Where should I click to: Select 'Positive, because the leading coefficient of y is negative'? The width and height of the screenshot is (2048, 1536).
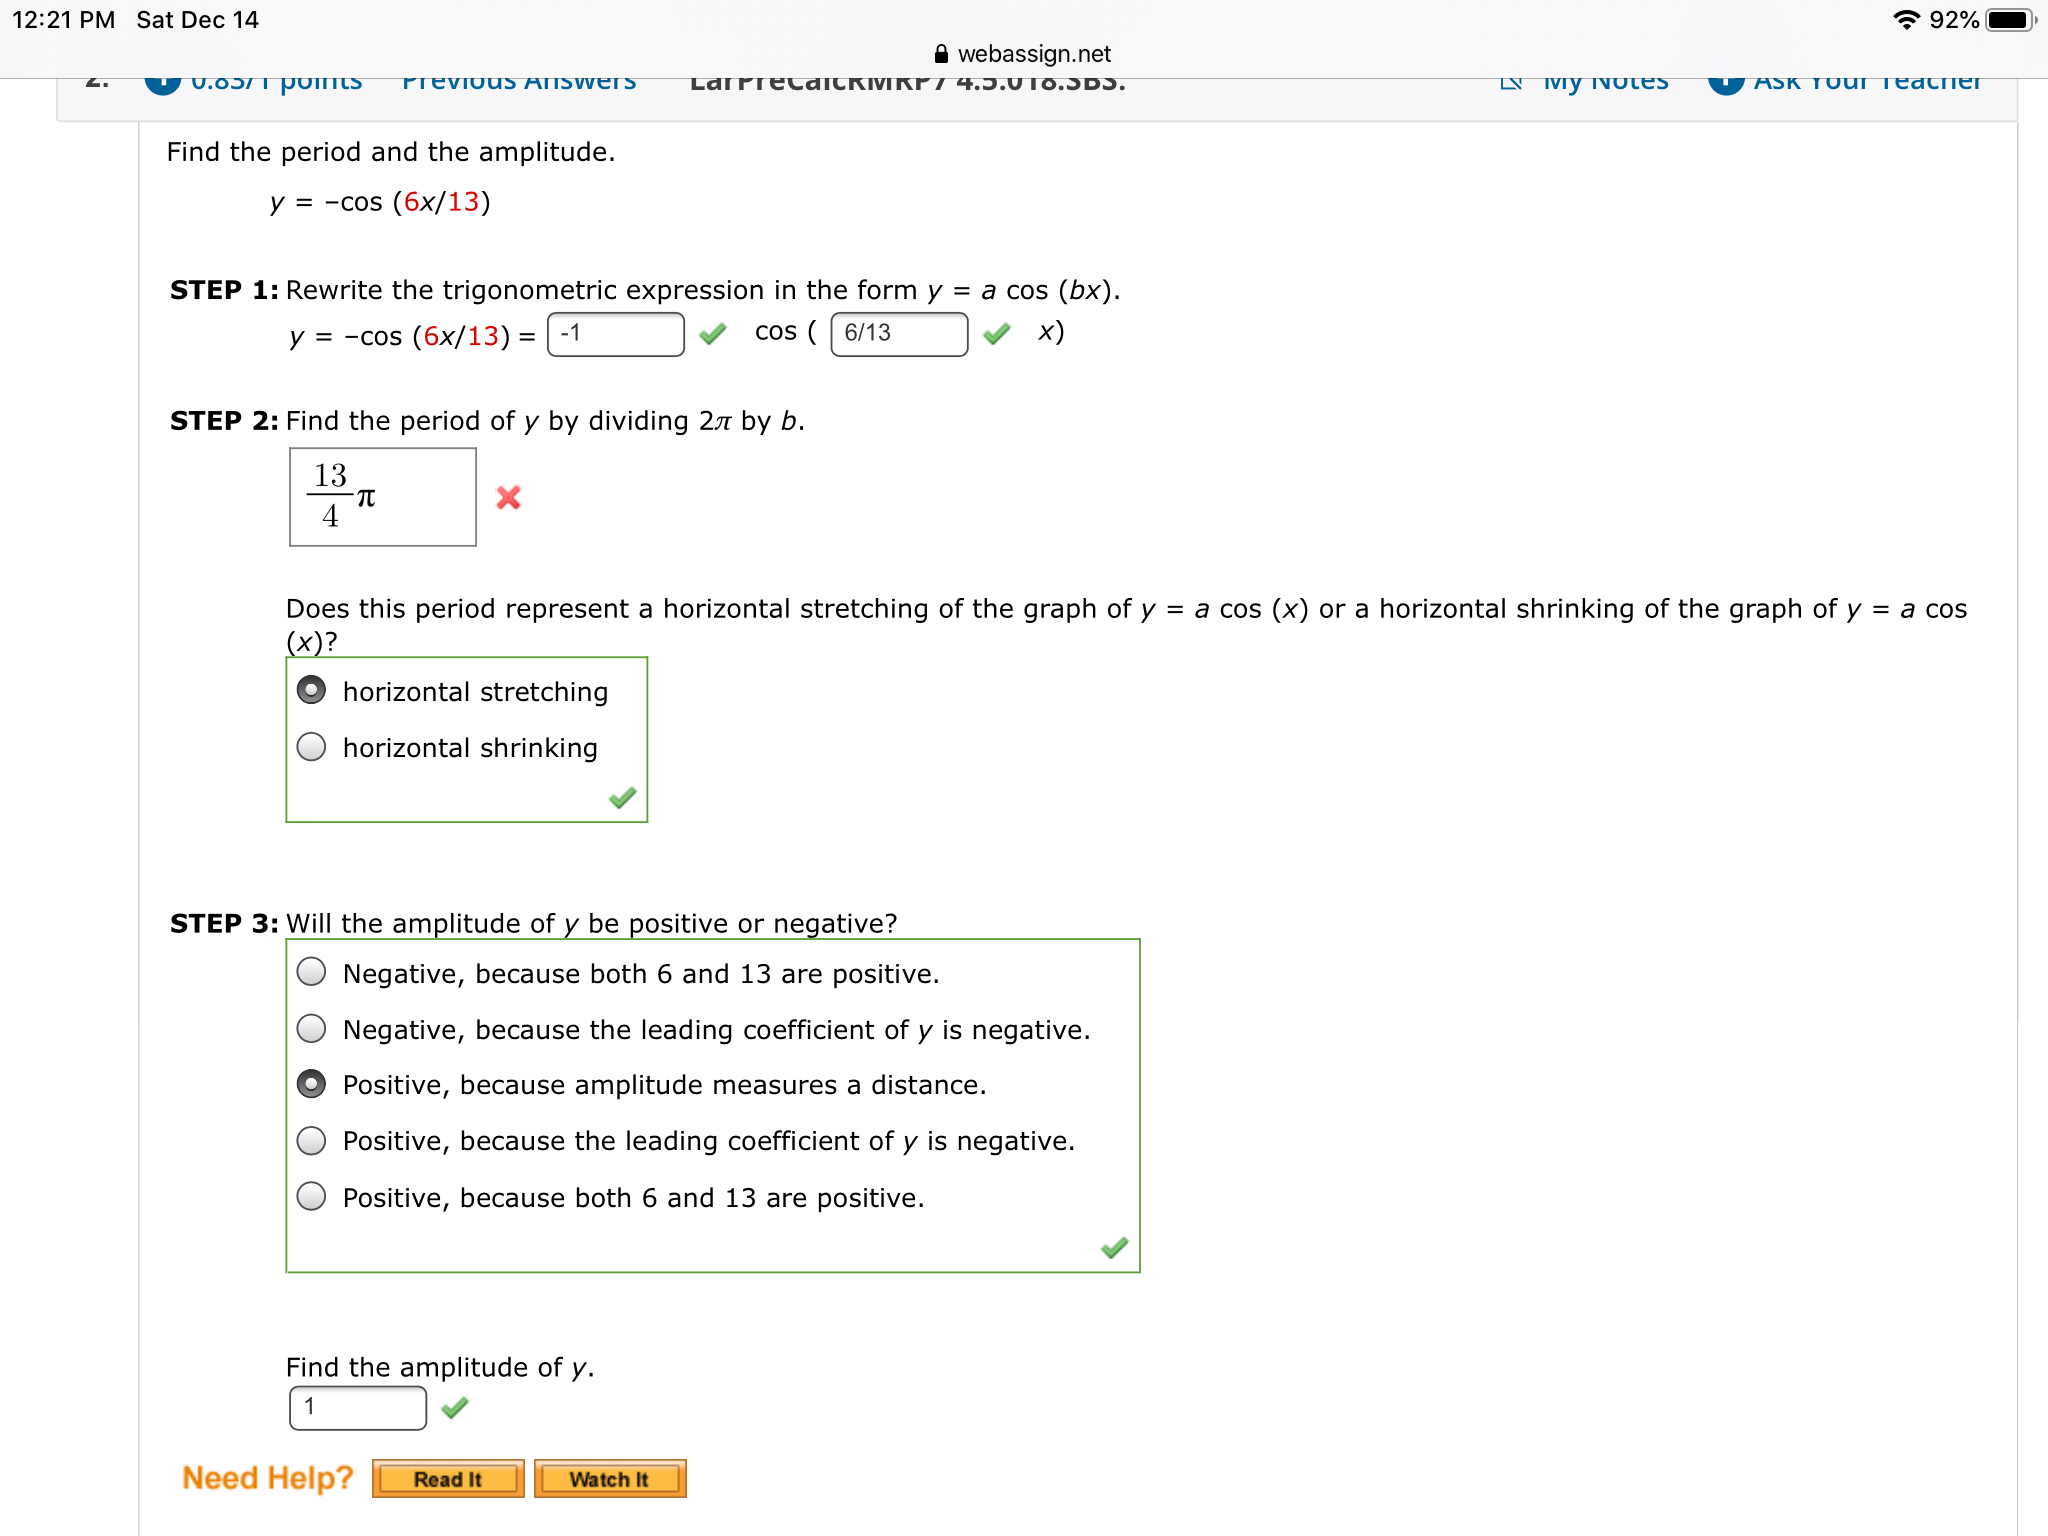point(312,1140)
